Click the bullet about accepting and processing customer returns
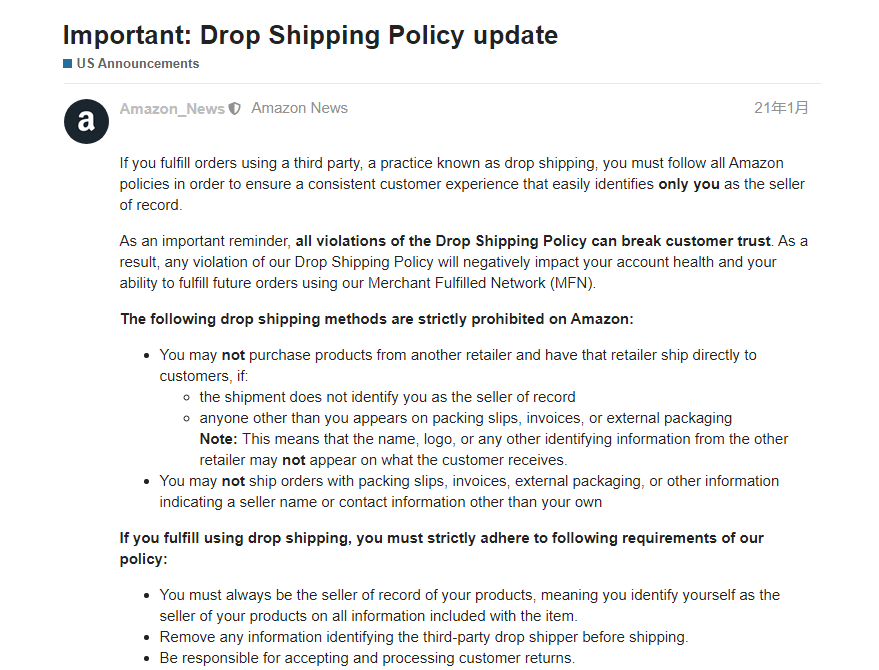 367,658
